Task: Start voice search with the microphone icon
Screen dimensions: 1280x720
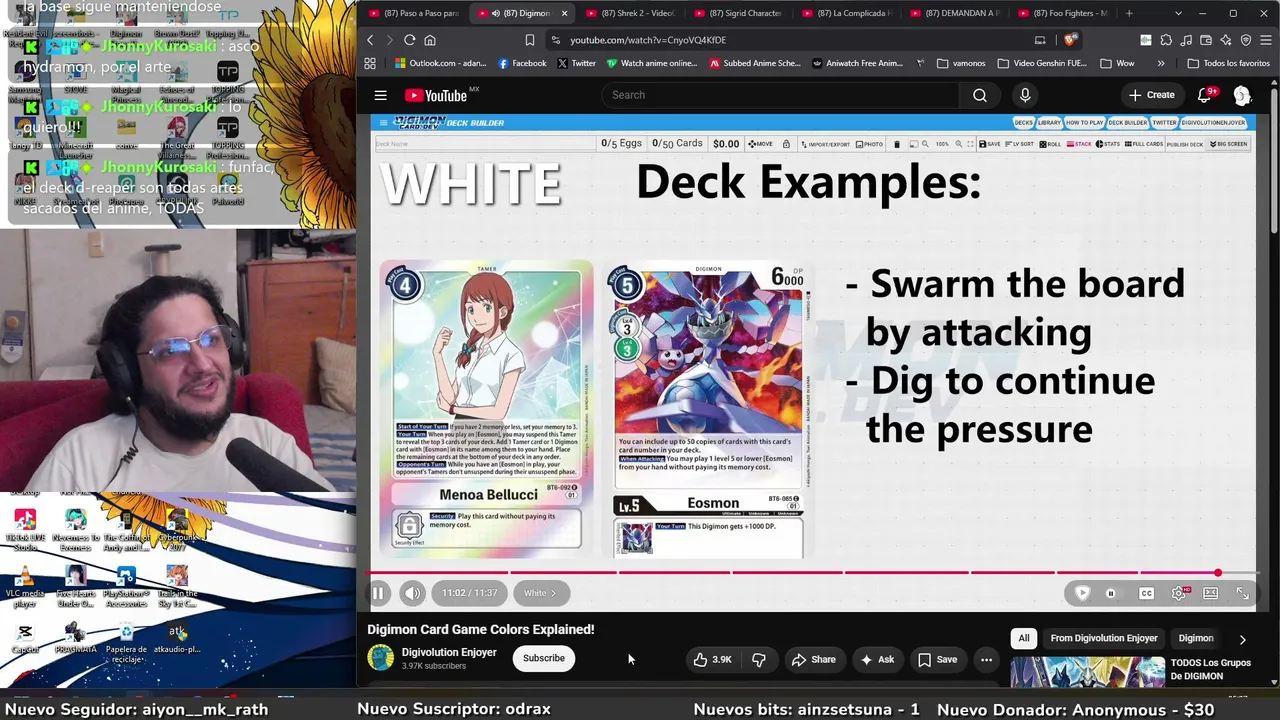Action: pos(1025,95)
